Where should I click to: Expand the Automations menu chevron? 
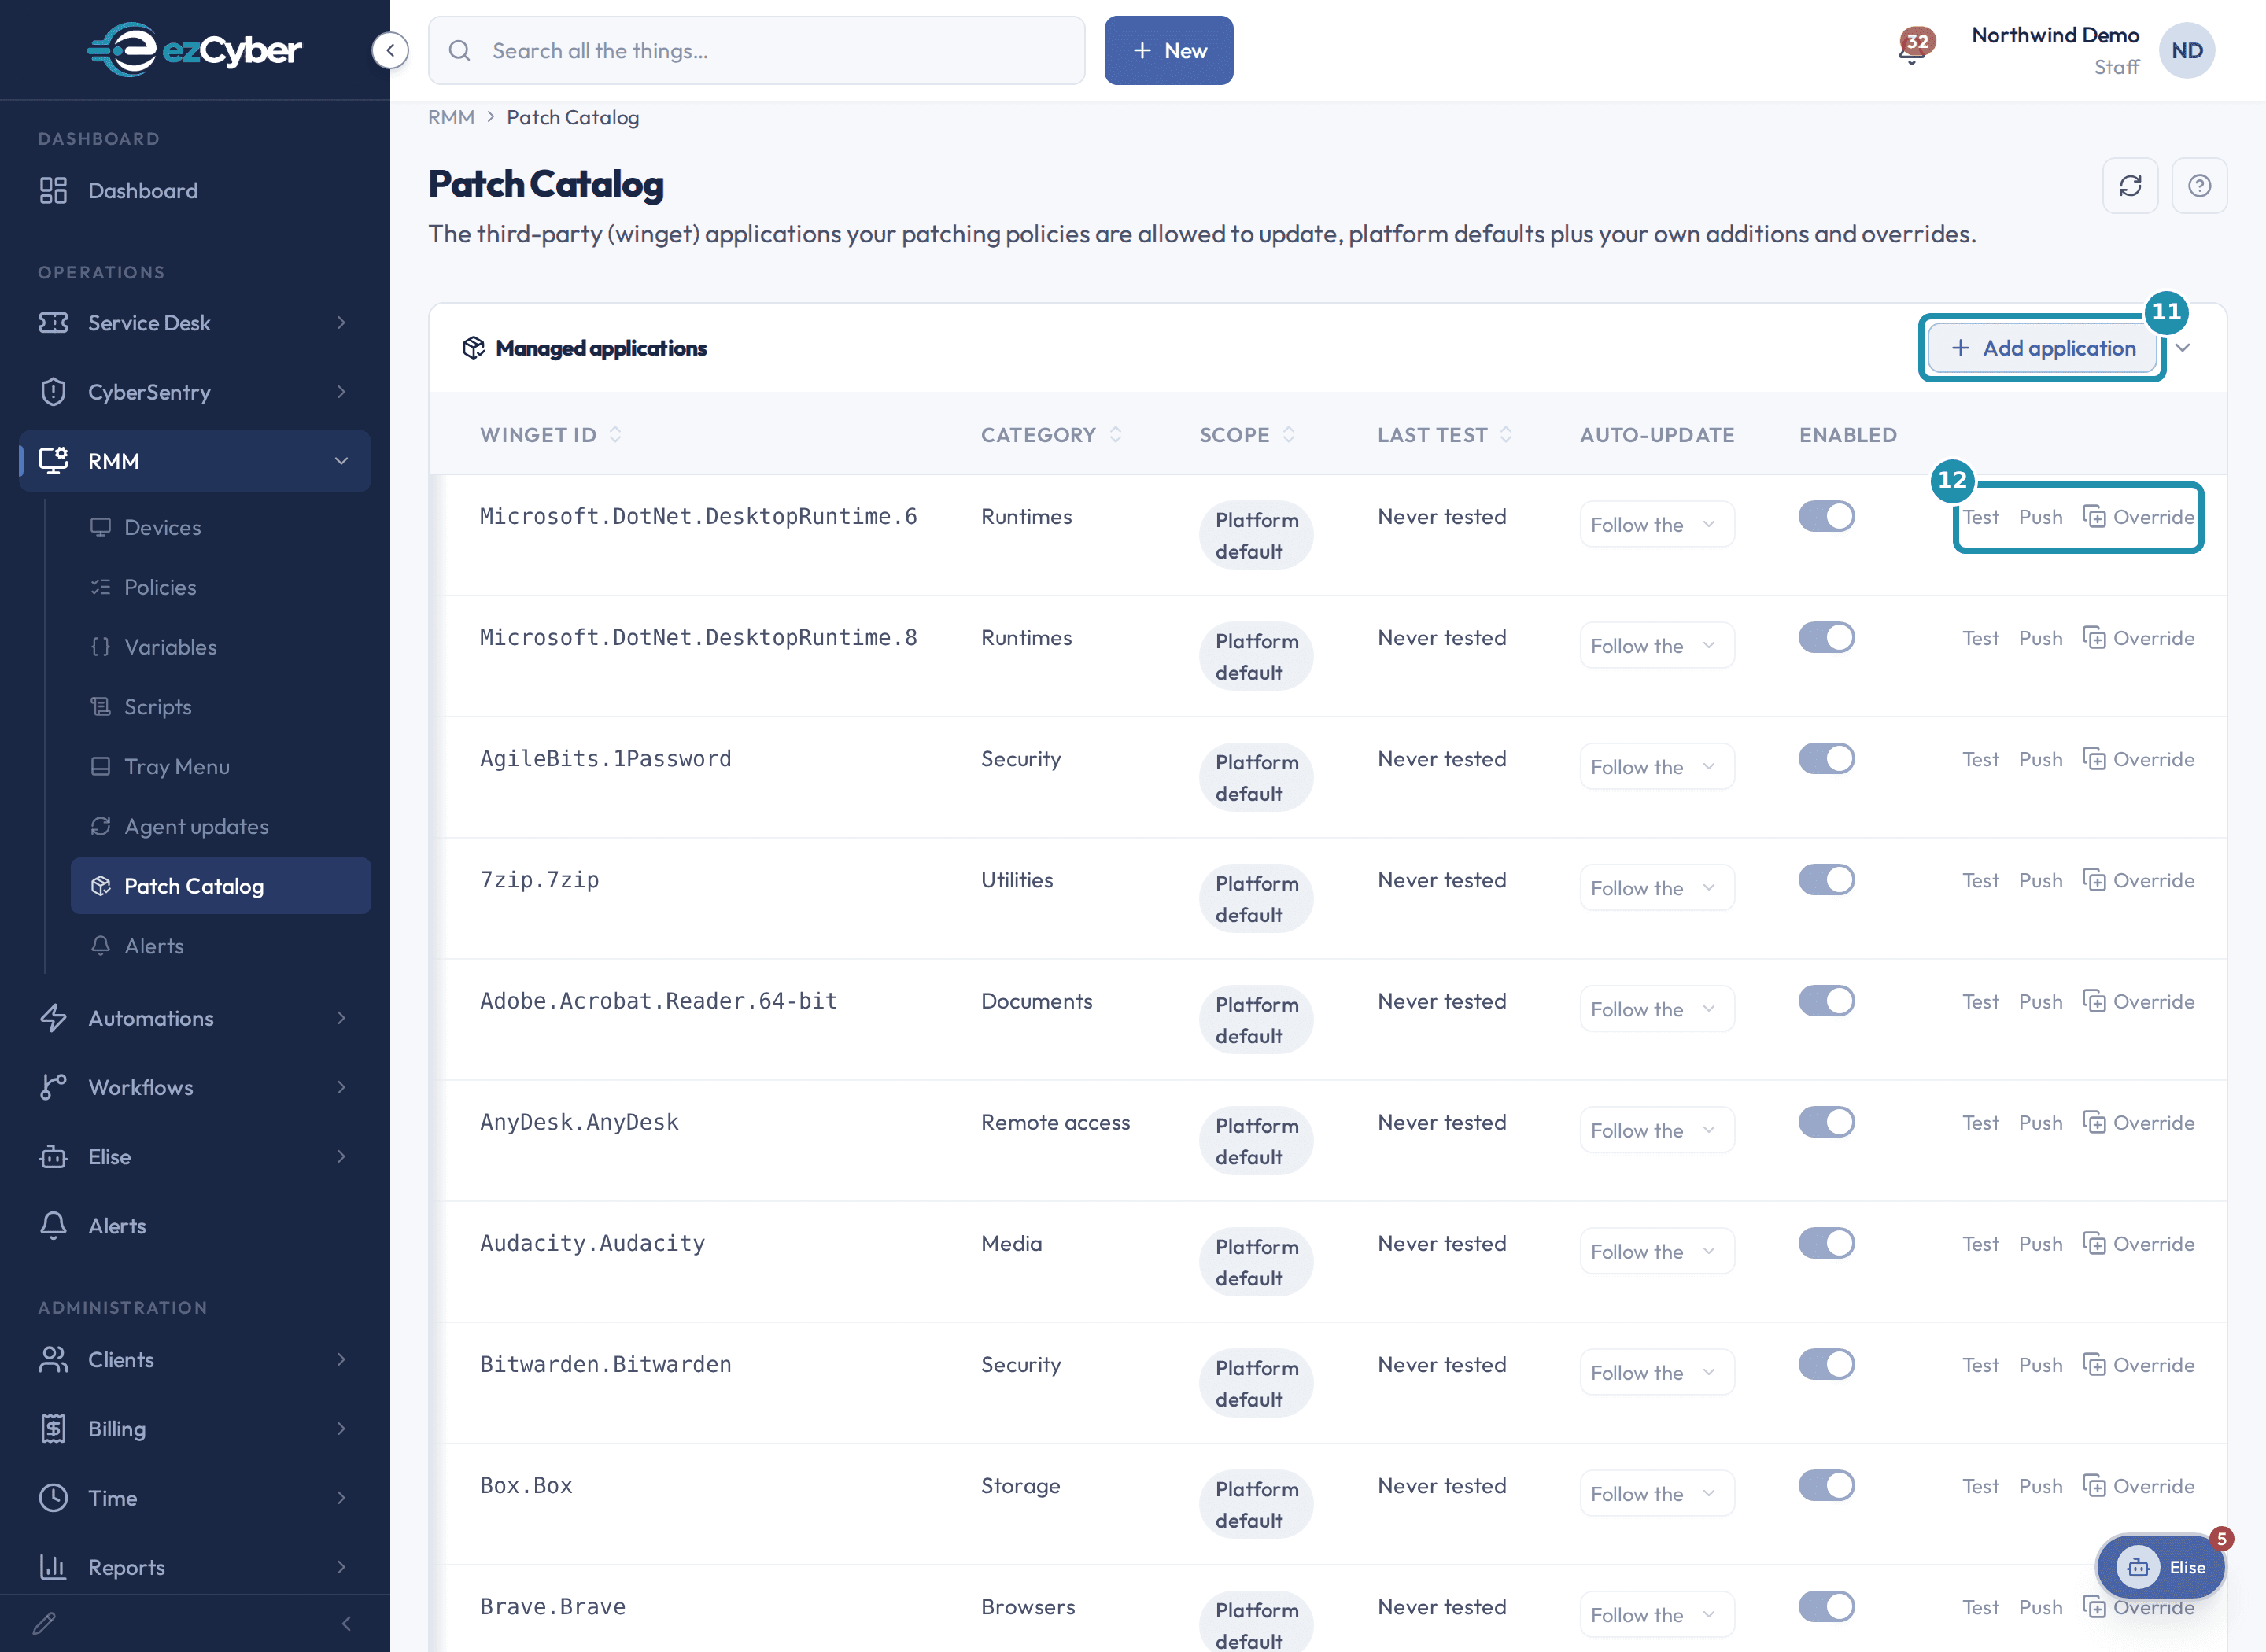pos(341,1018)
